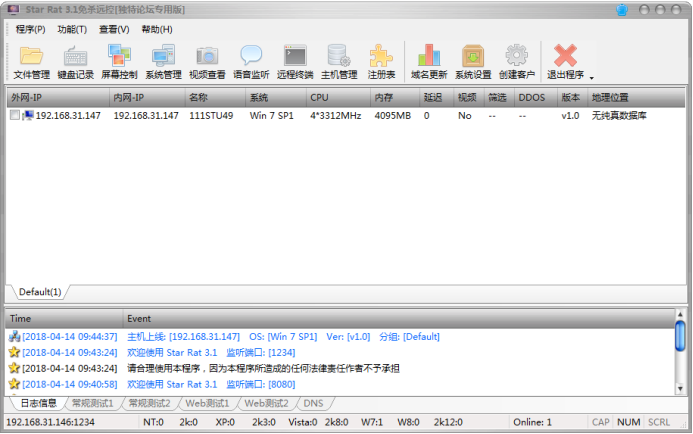Tick checkbox for host 192.168.31.147

[15, 115]
